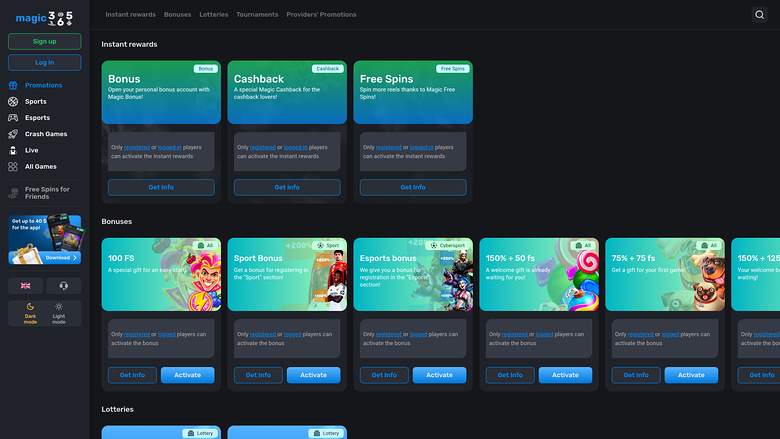The image size is (780, 439).
Task: Click logged-in link in Cashback card
Action: click(295, 147)
